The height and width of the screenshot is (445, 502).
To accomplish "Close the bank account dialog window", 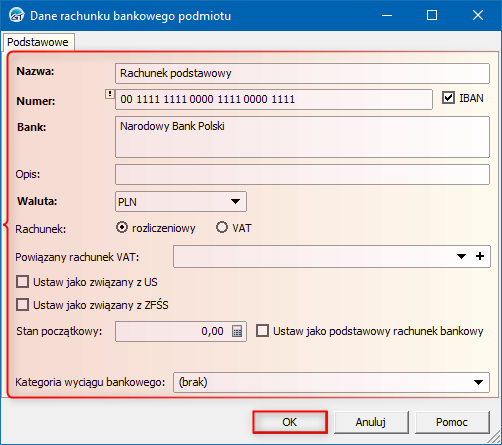I will click(478, 15).
